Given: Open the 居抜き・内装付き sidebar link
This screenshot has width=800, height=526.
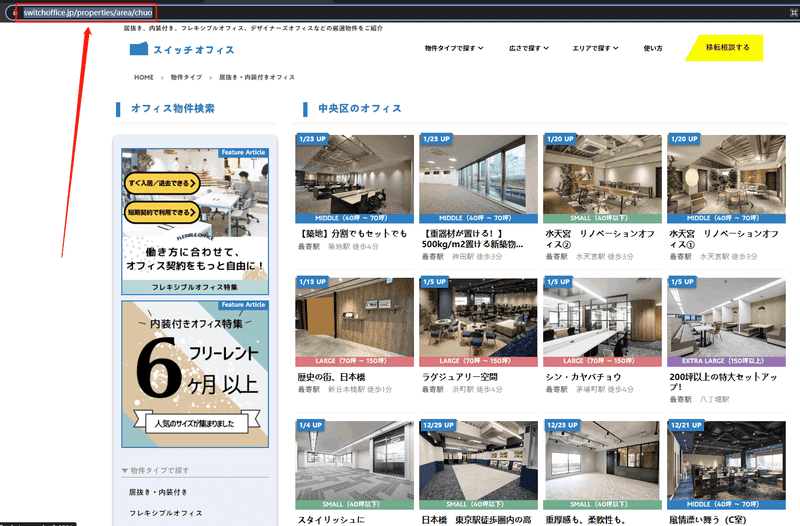Looking at the screenshot, I should tap(158, 492).
